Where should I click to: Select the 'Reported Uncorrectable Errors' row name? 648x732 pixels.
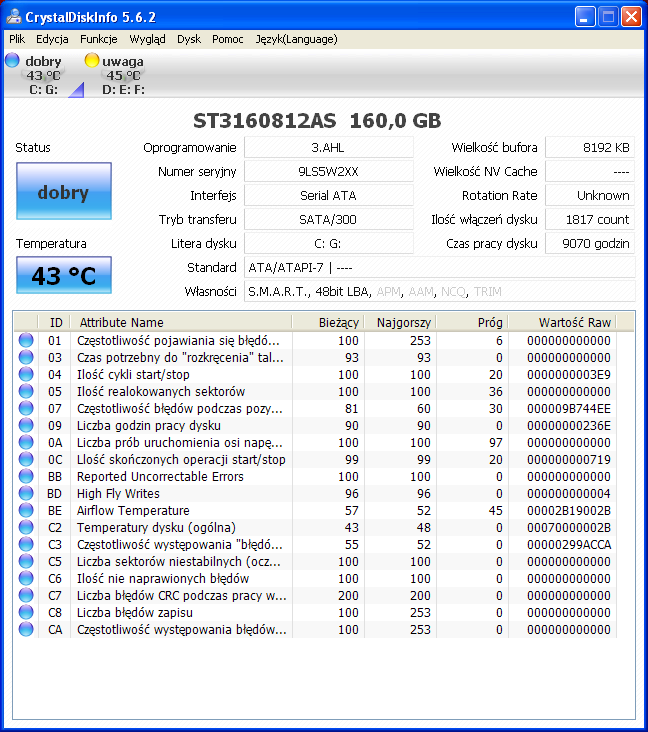coord(160,476)
